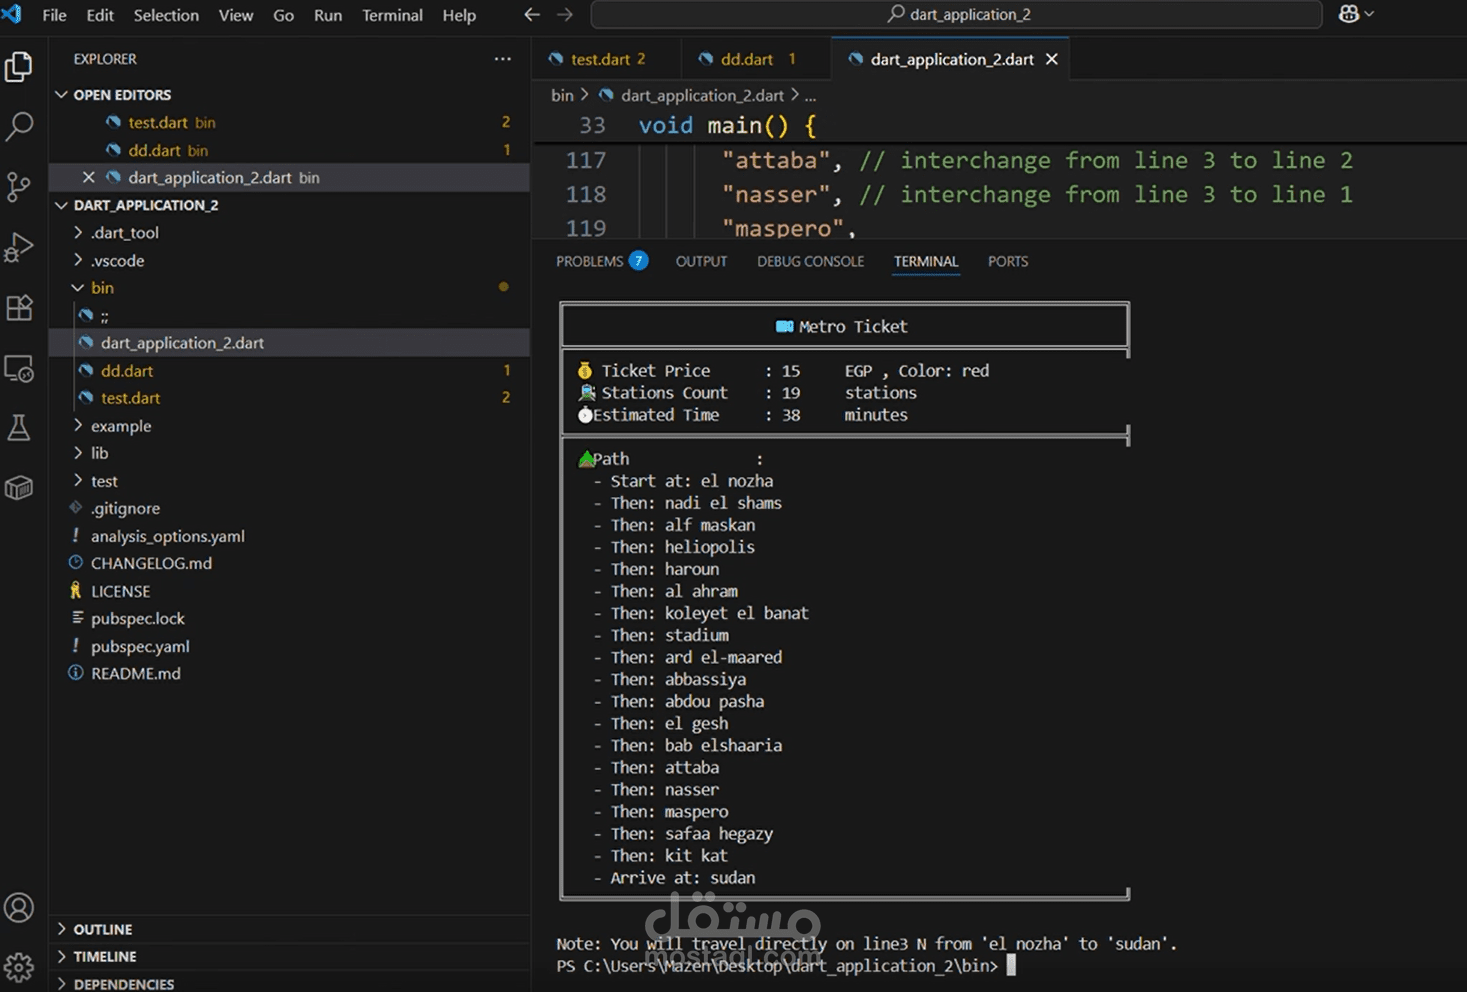This screenshot has height=992, width=1467.
Task: Expand the OUTLINE section
Action: point(102,929)
